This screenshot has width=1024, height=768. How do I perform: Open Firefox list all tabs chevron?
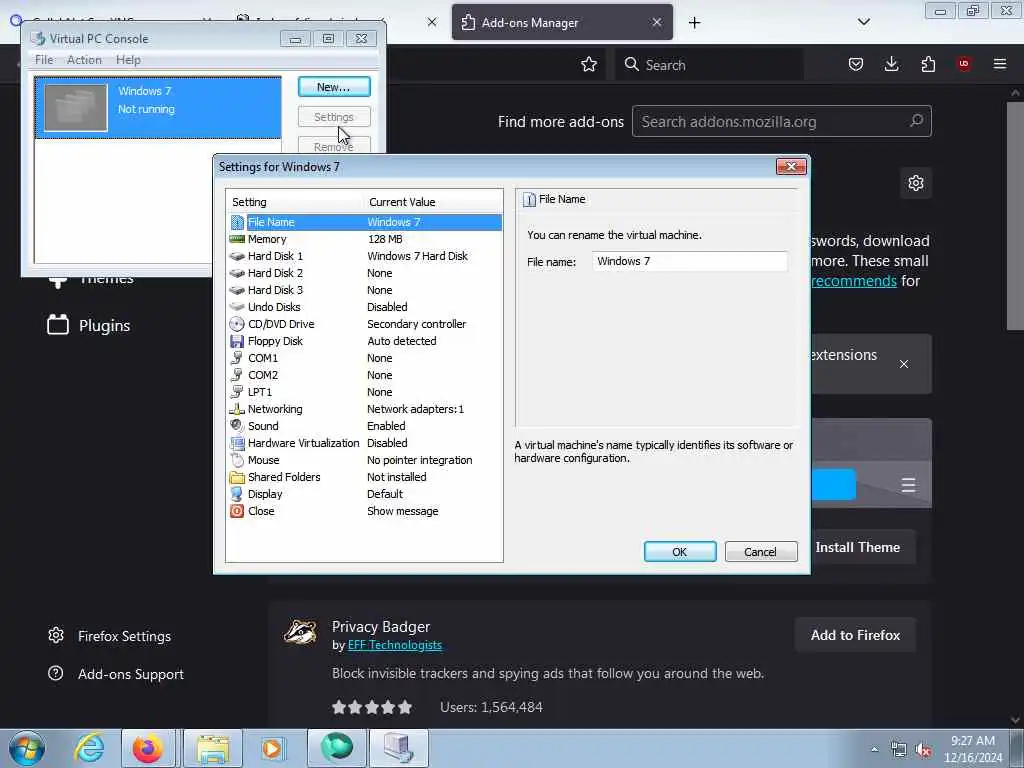click(864, 22)
